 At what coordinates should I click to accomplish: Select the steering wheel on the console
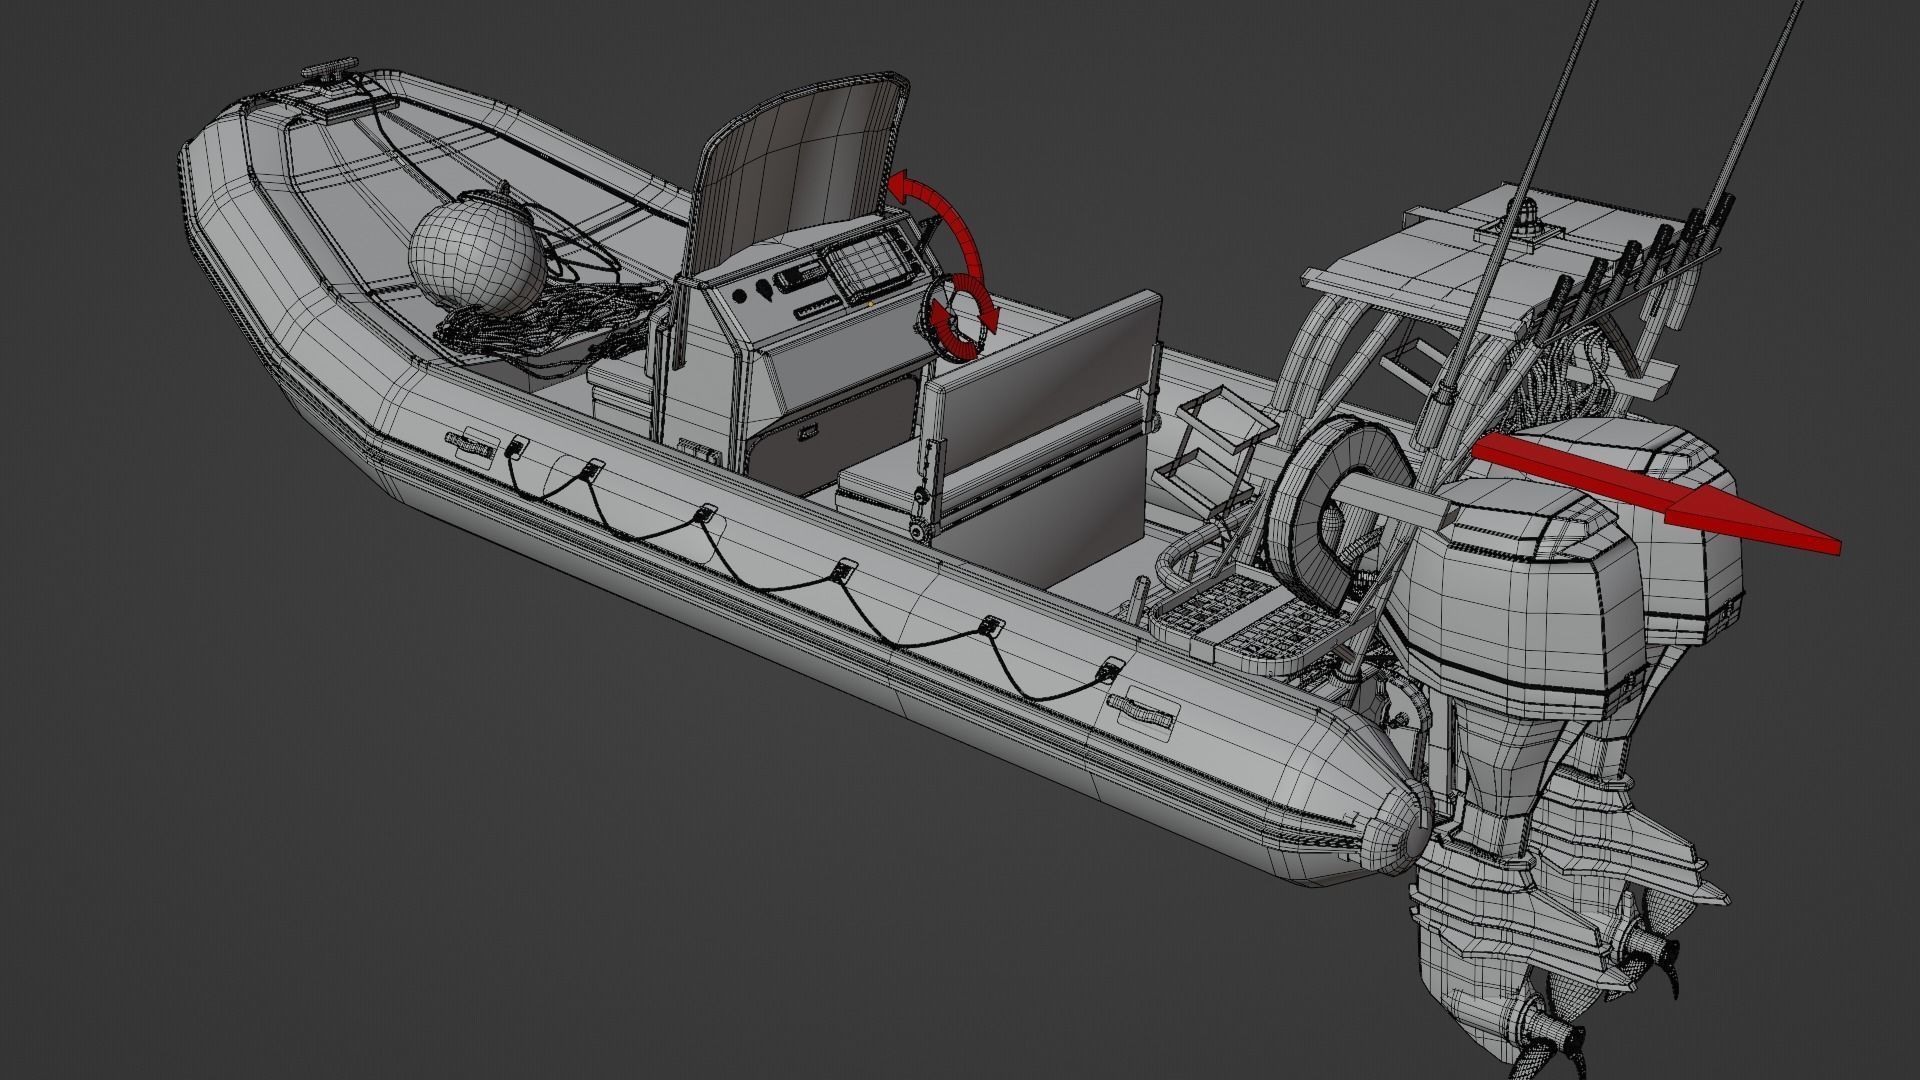point(957,318)
